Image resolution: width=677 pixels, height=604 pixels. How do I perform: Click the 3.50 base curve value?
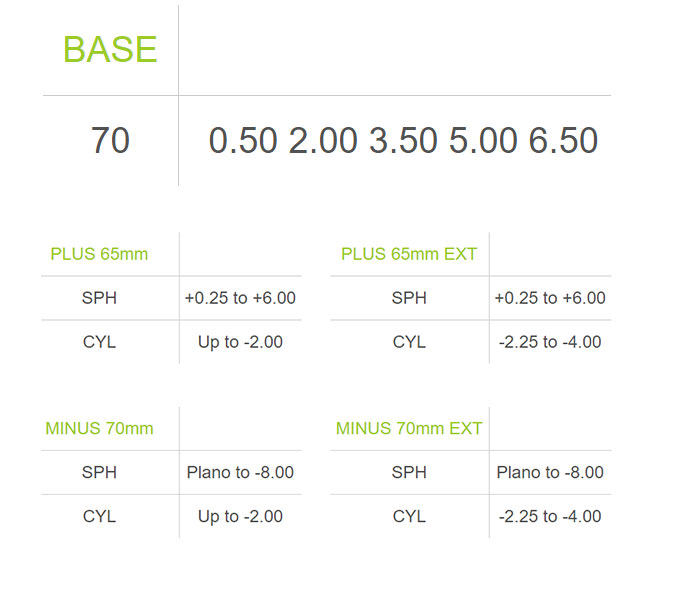coord(403,140)
